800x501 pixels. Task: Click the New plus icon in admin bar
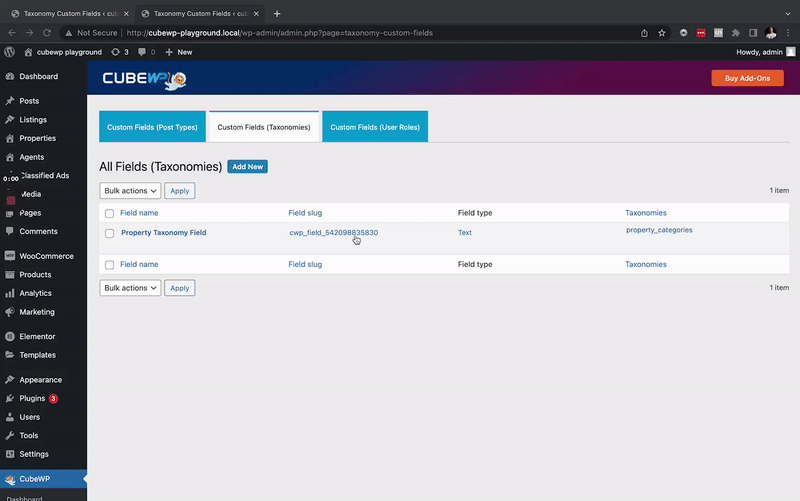point(169,52)
